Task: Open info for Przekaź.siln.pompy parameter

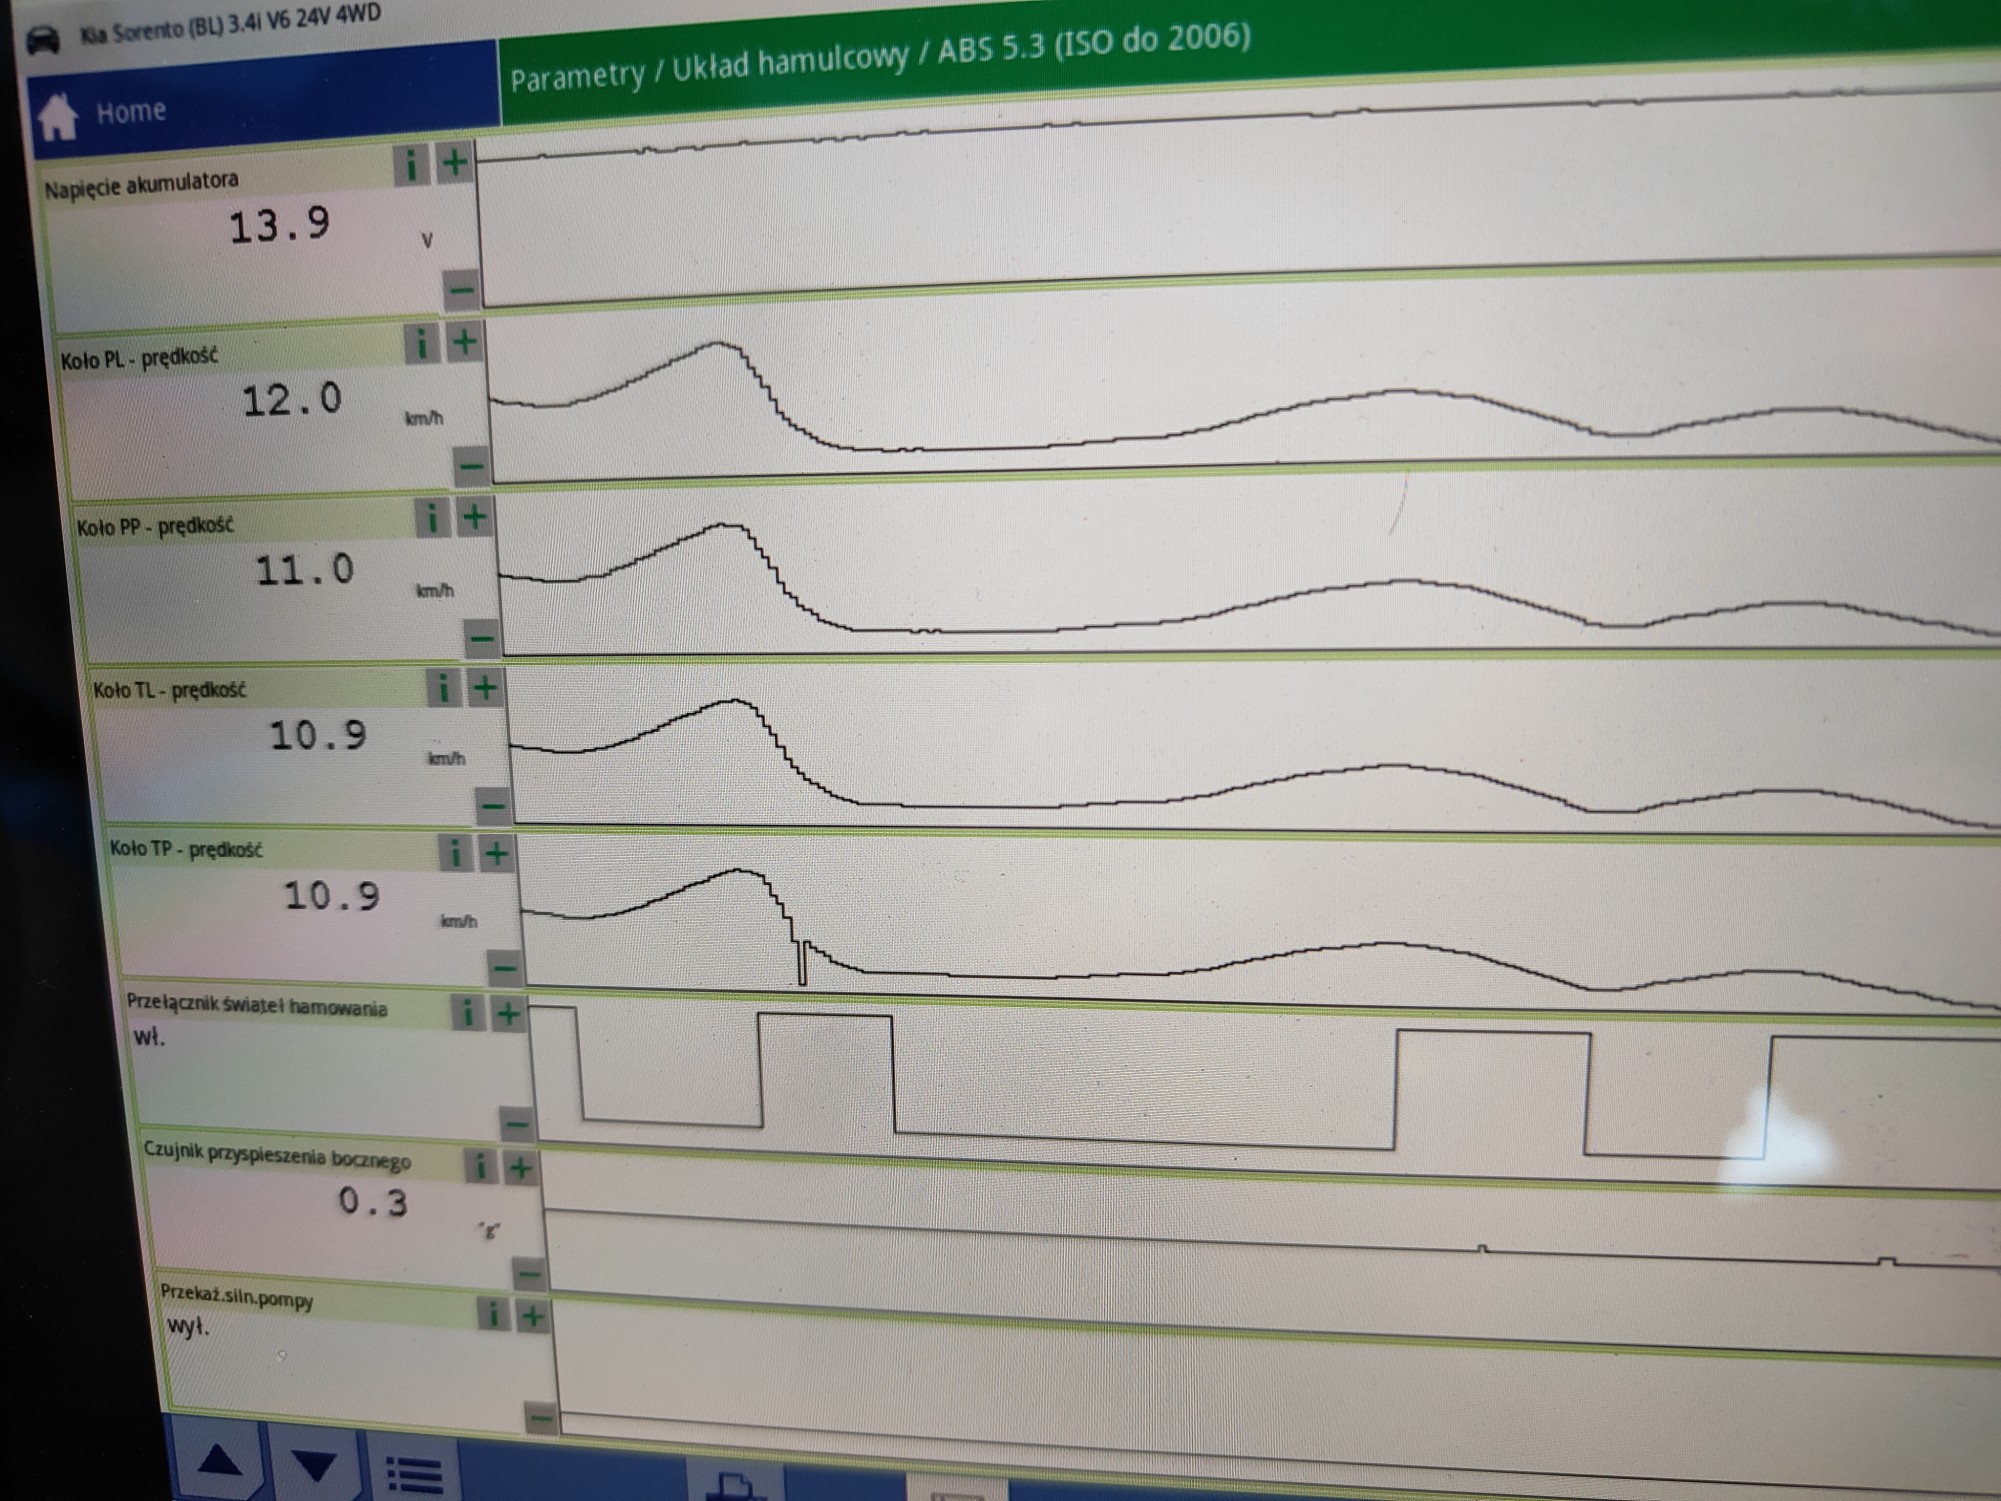Action: coord(492,1313)
